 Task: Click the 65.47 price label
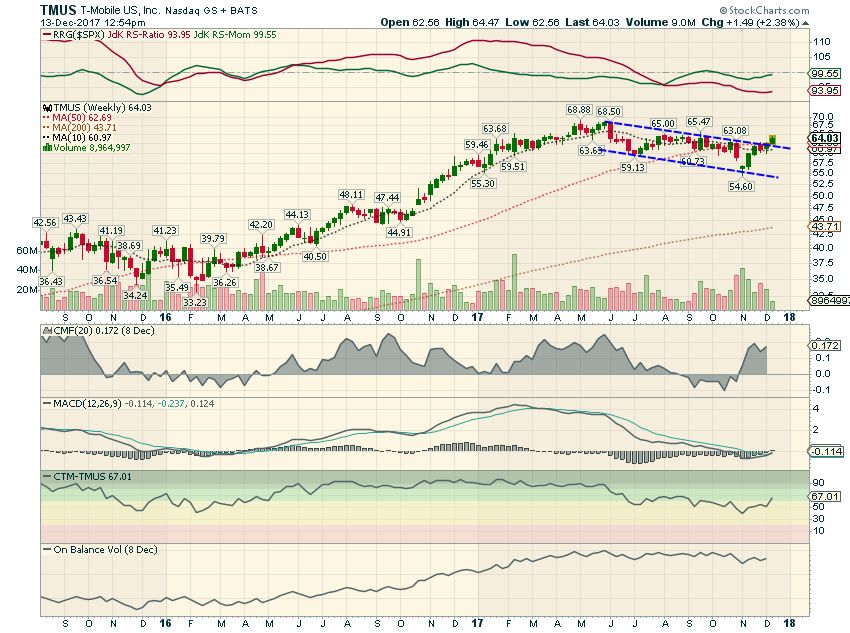[x=699, y=121]
